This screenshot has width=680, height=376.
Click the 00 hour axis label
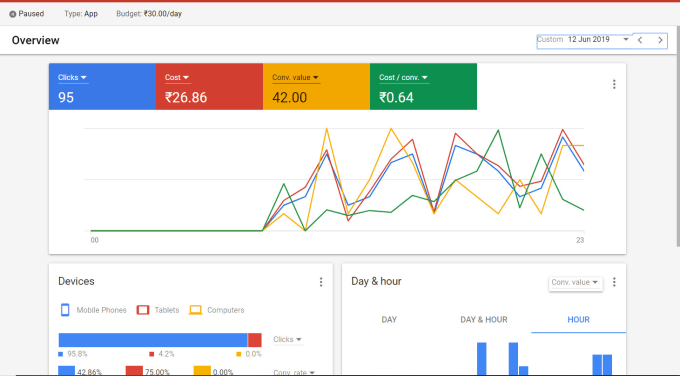[x=95, y=240]
